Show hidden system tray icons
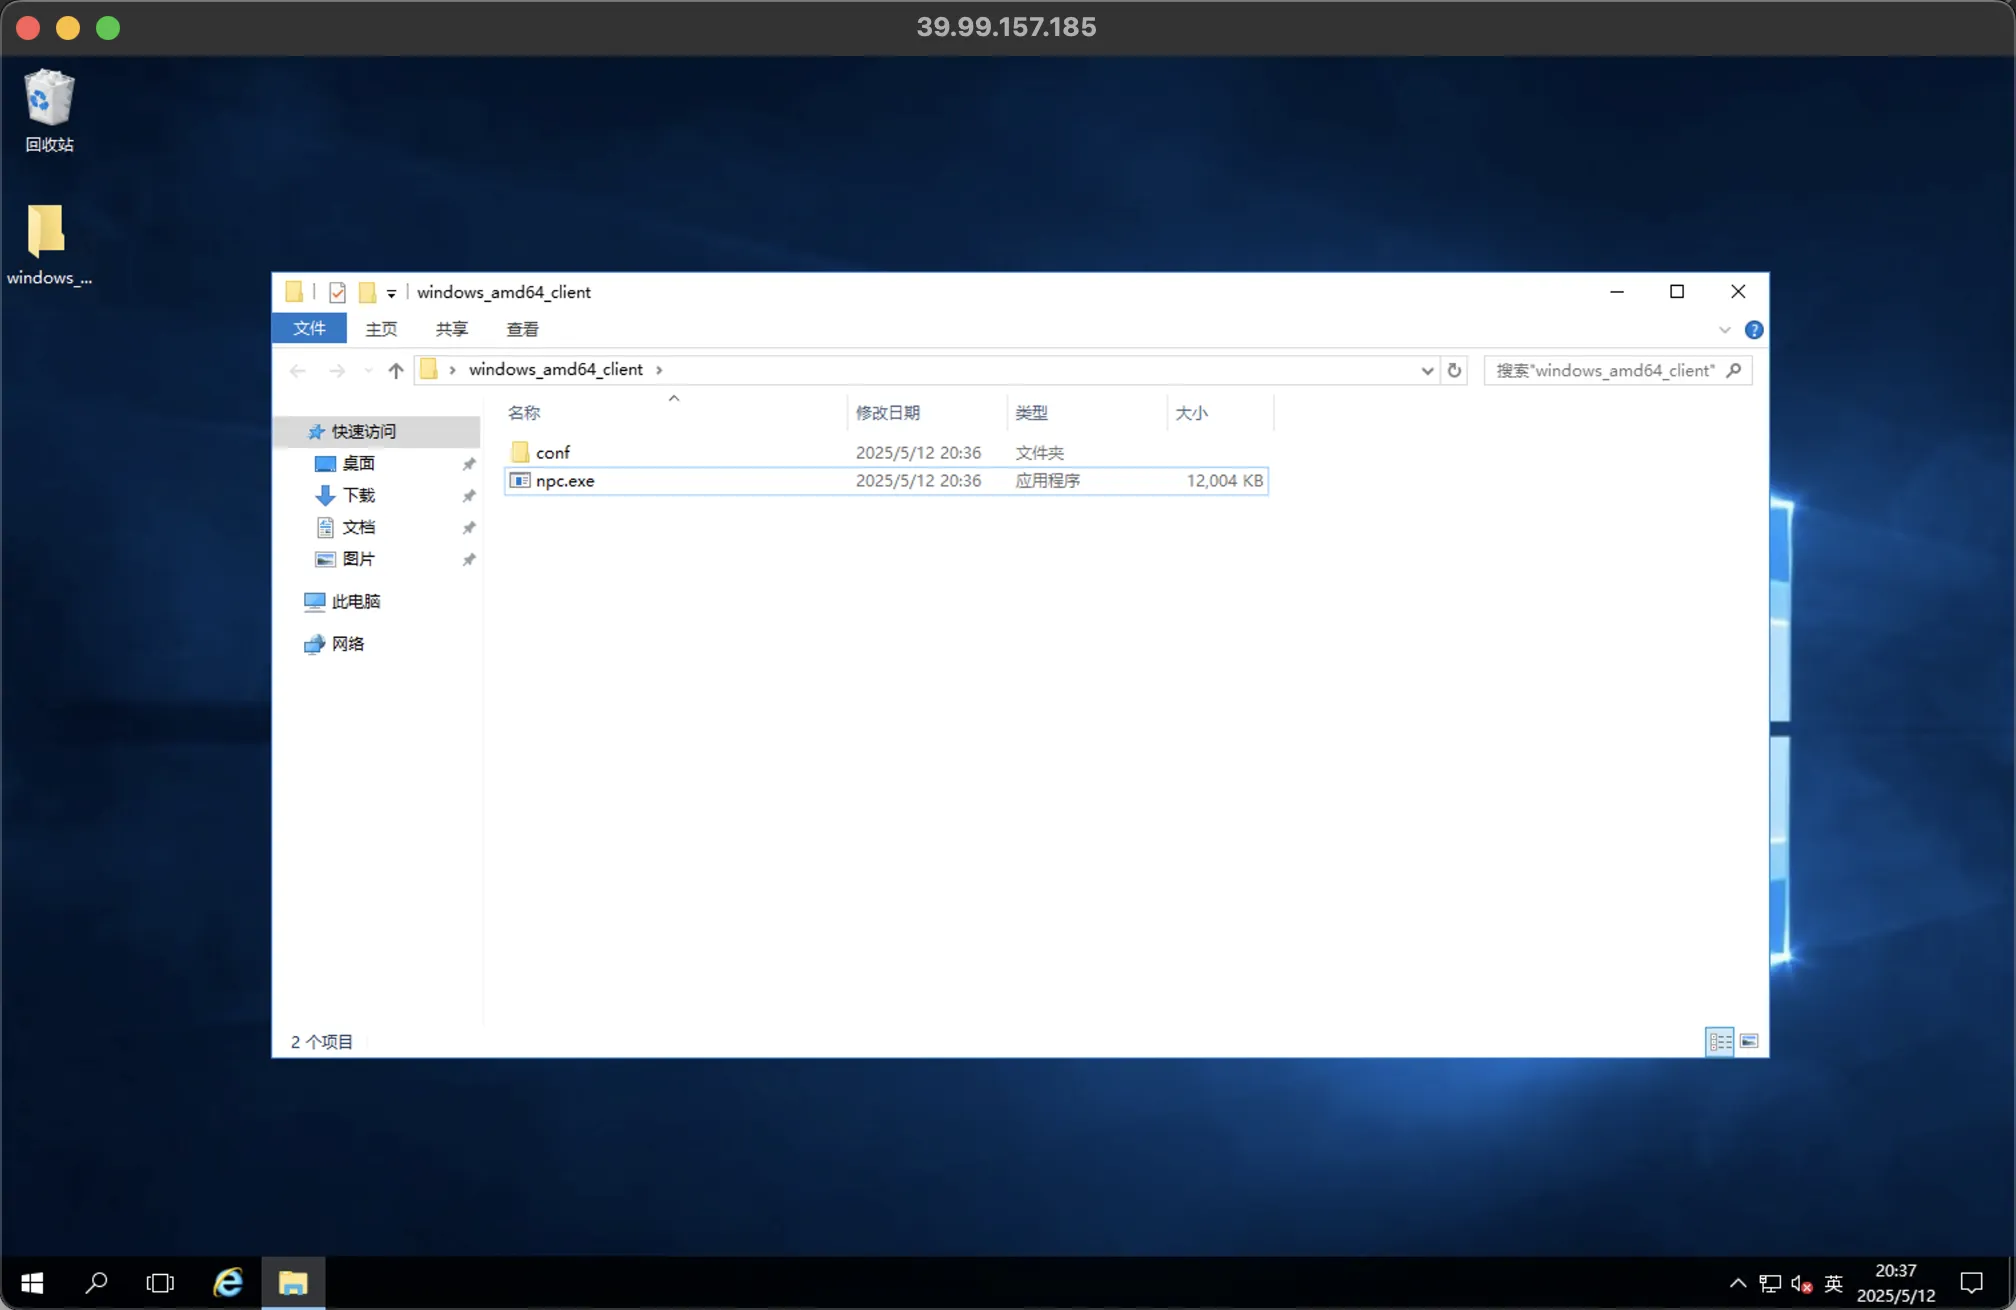This screenshot has width=2016, height=1310. pos(1738,1283)
